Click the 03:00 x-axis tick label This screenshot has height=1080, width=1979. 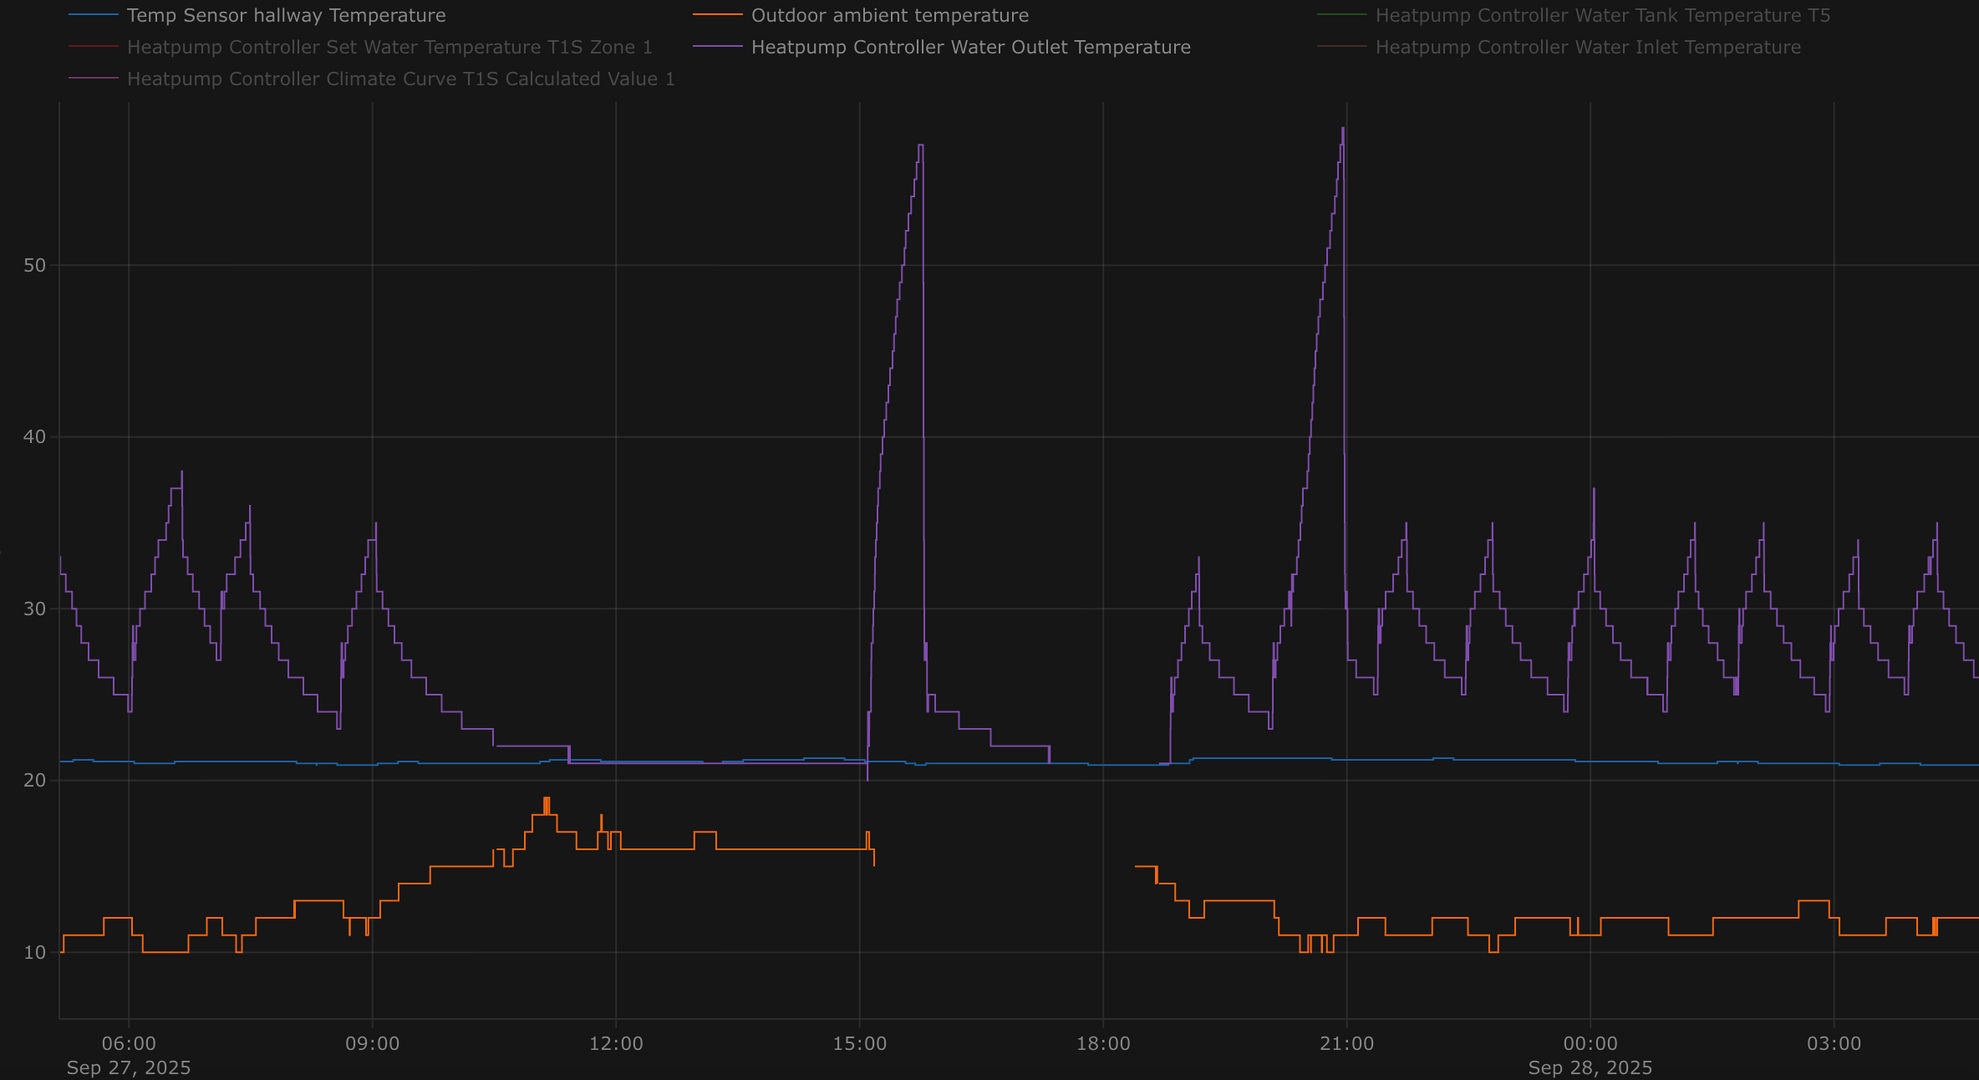click(x=1834, y=1044)
